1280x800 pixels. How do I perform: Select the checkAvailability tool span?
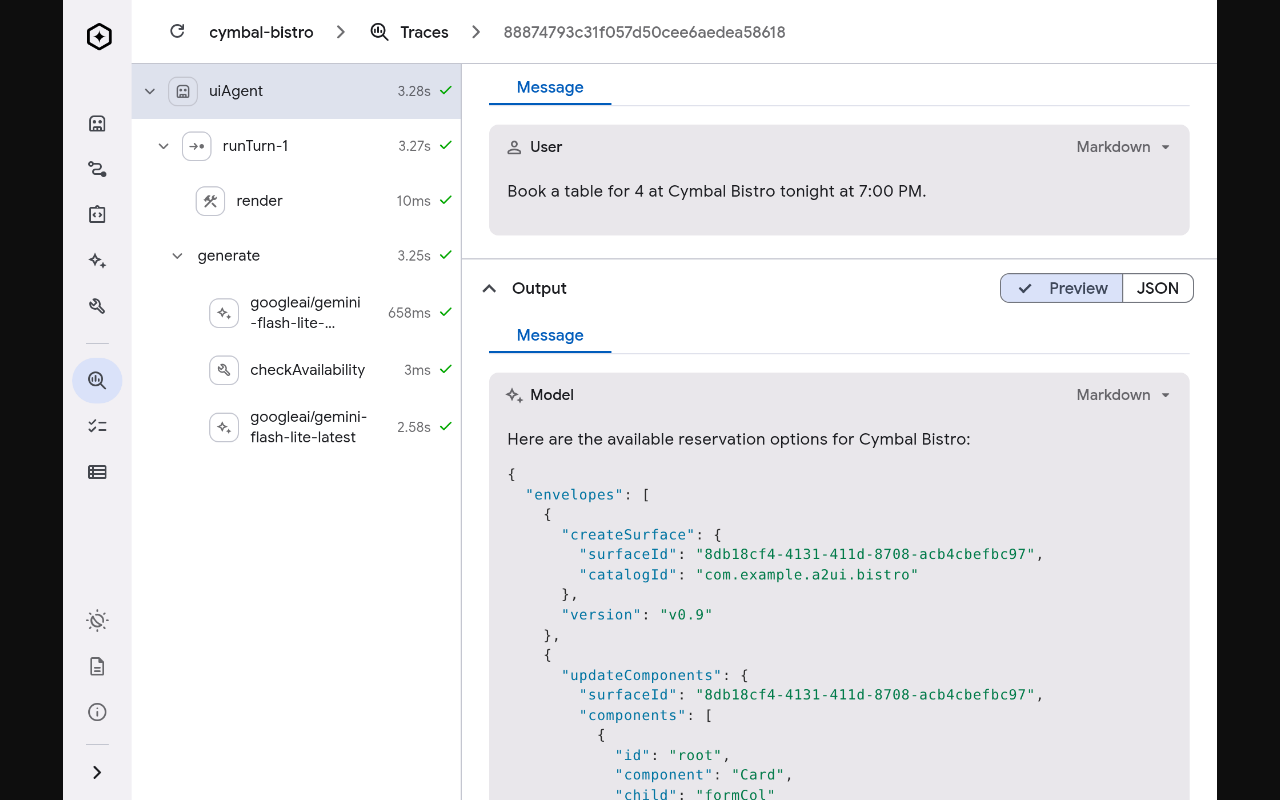[296, 370]
